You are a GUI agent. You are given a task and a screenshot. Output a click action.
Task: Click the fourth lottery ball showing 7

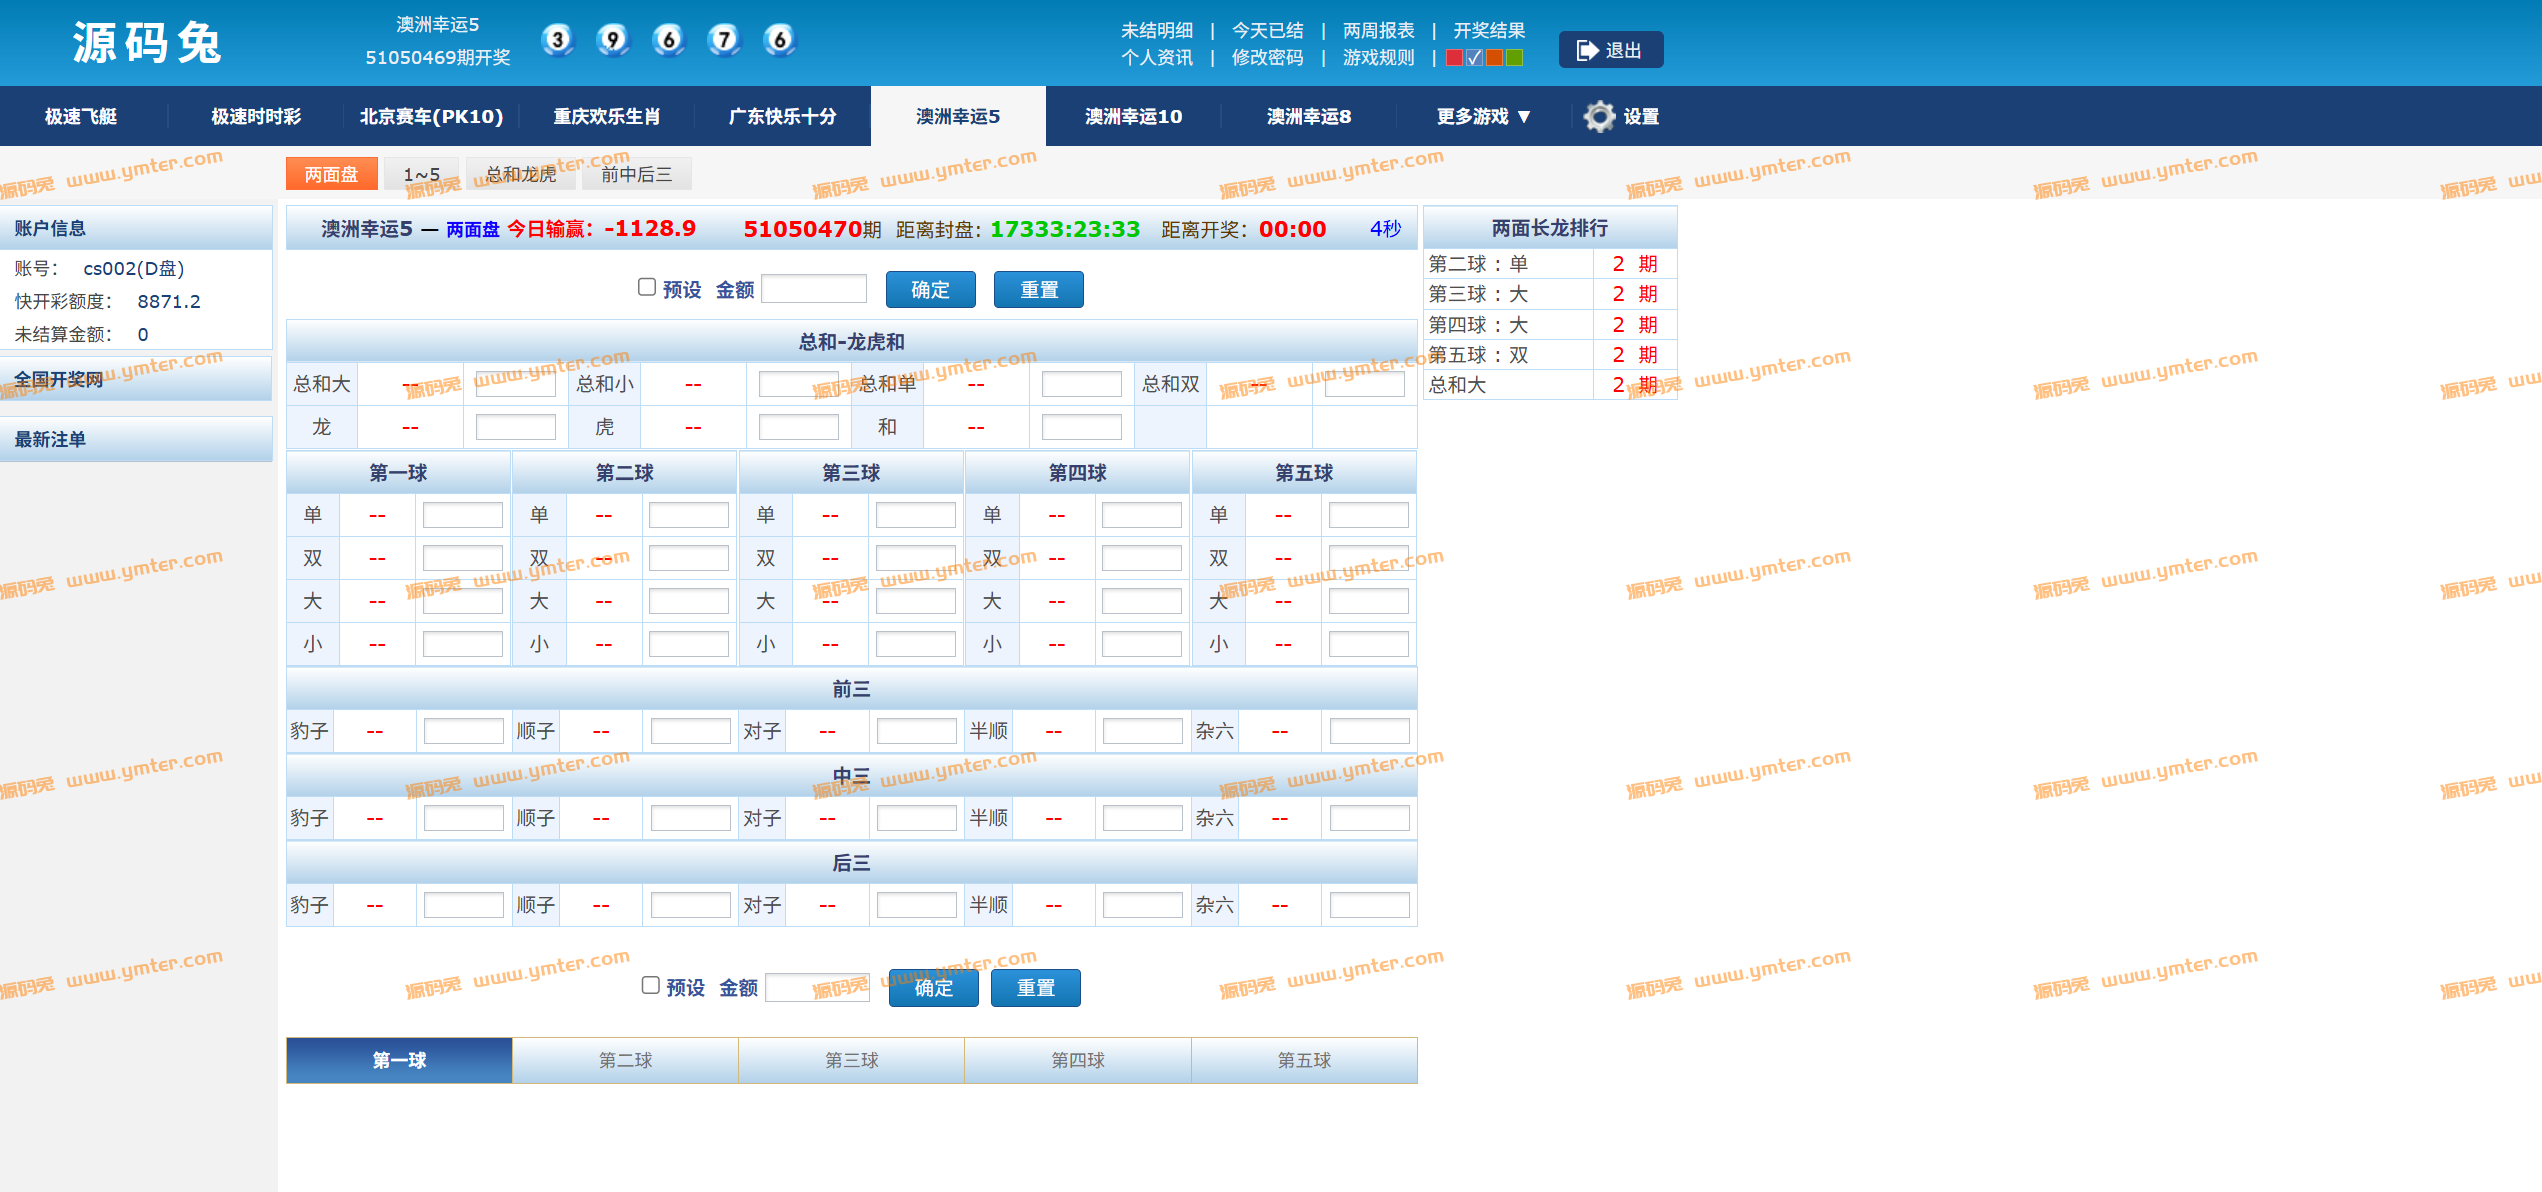pyautogui.click(x=724, y=40)
